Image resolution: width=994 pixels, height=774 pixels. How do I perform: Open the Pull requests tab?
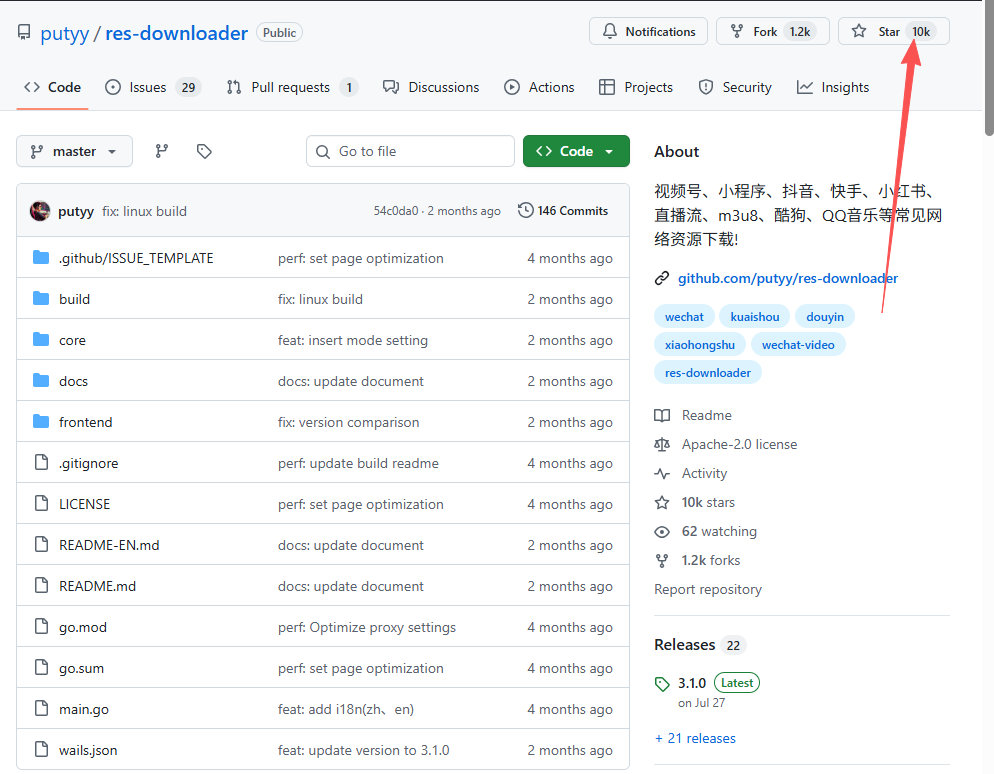point(292,87)
